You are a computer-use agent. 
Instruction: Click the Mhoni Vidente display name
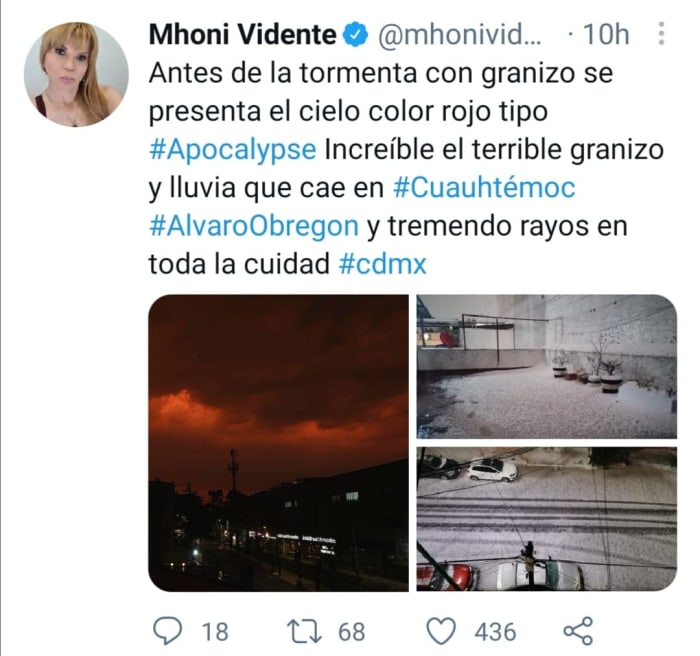pyautogui.click(x=242, y=34)
